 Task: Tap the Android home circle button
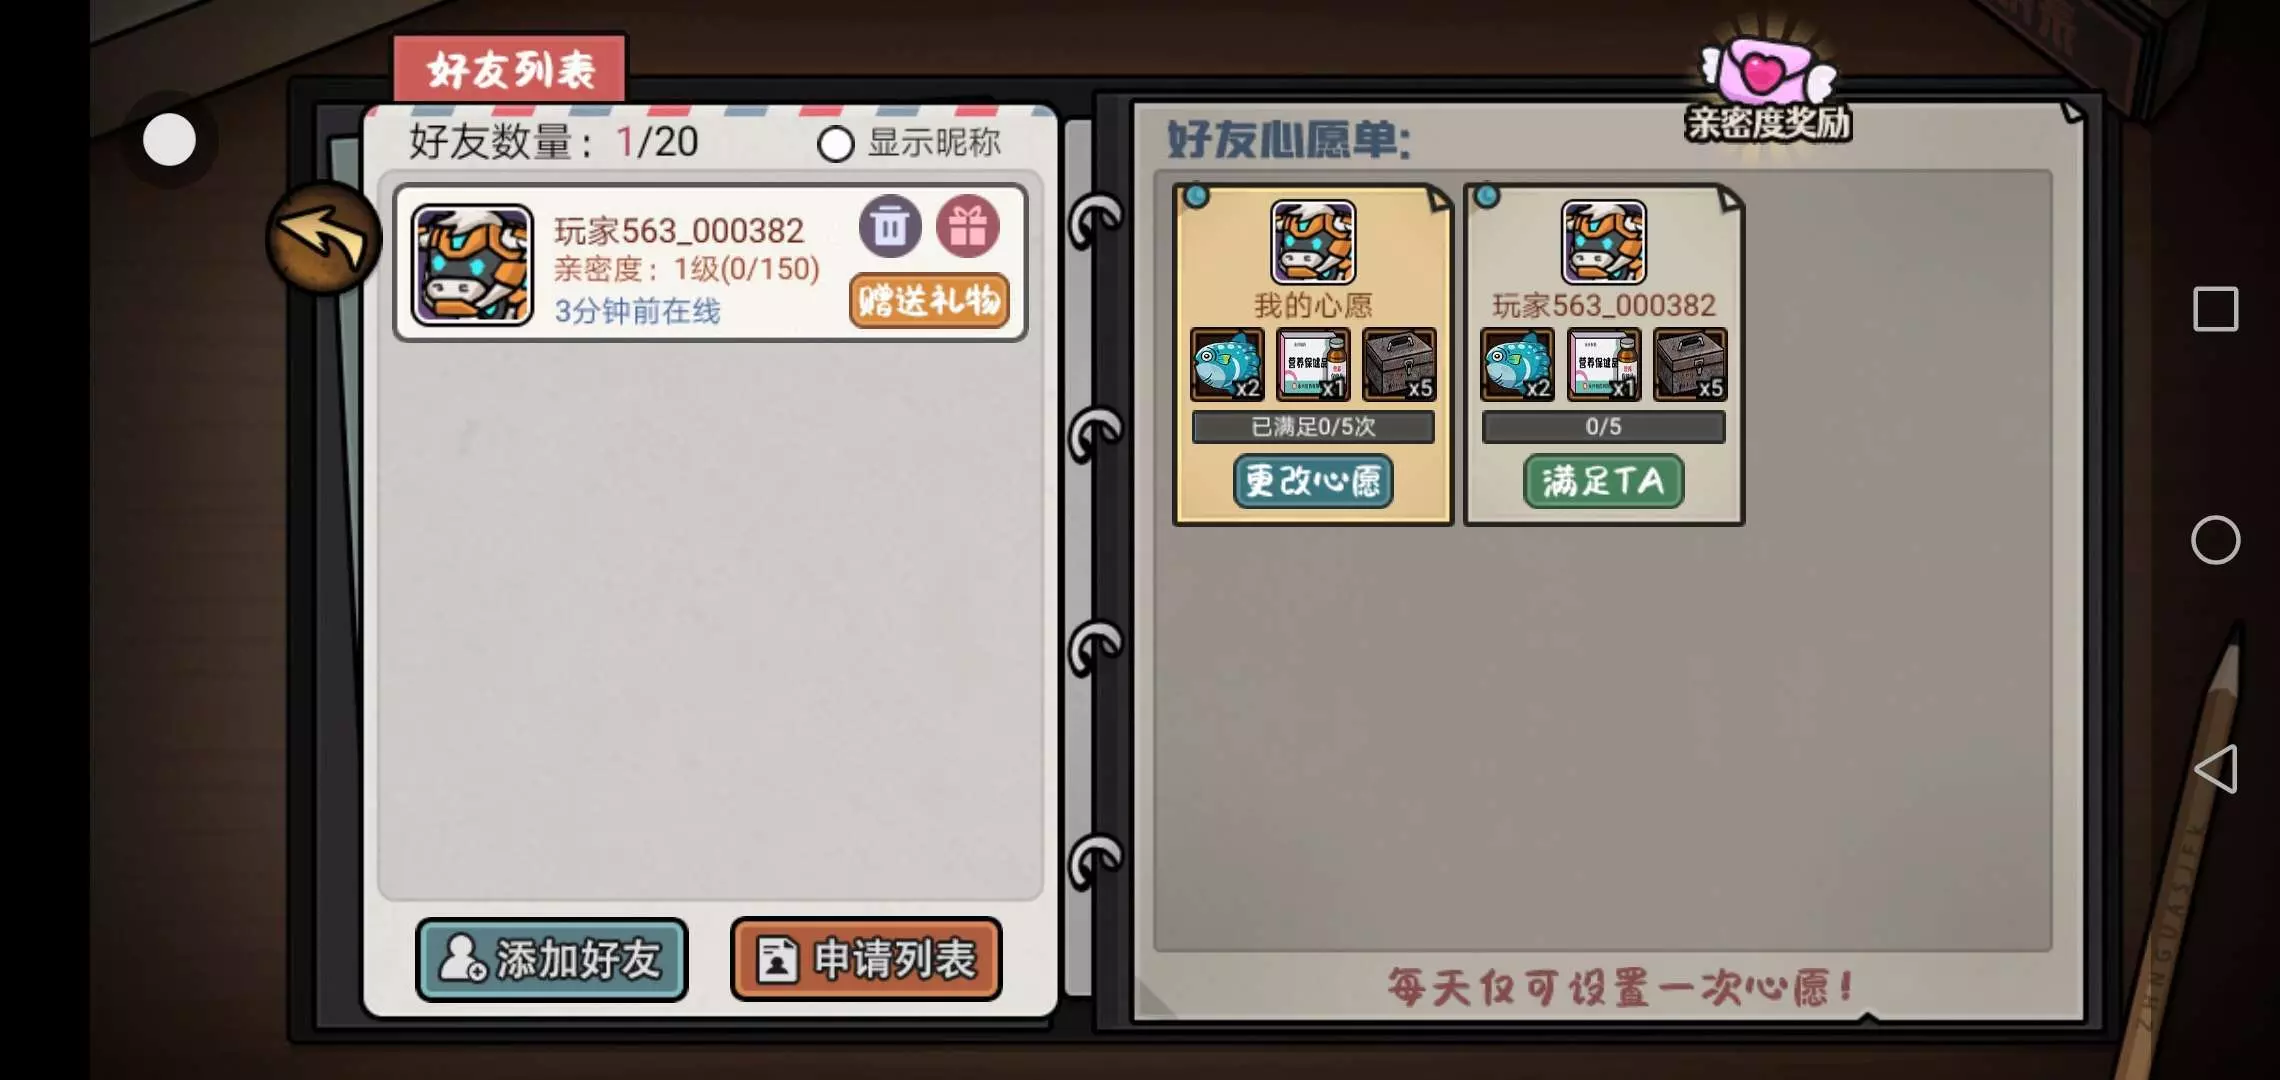pyautogui.click(x=2215, y=540)
